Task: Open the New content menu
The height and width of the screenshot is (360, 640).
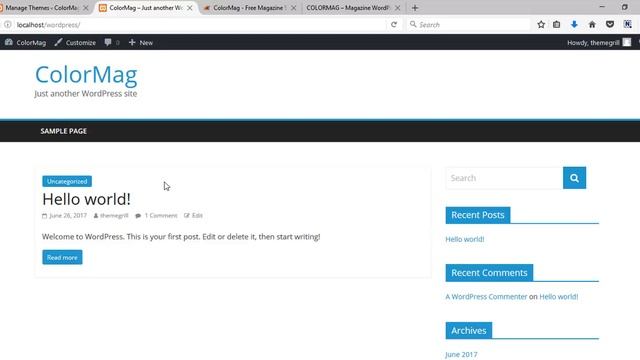Action: click(x=141, y=42)
